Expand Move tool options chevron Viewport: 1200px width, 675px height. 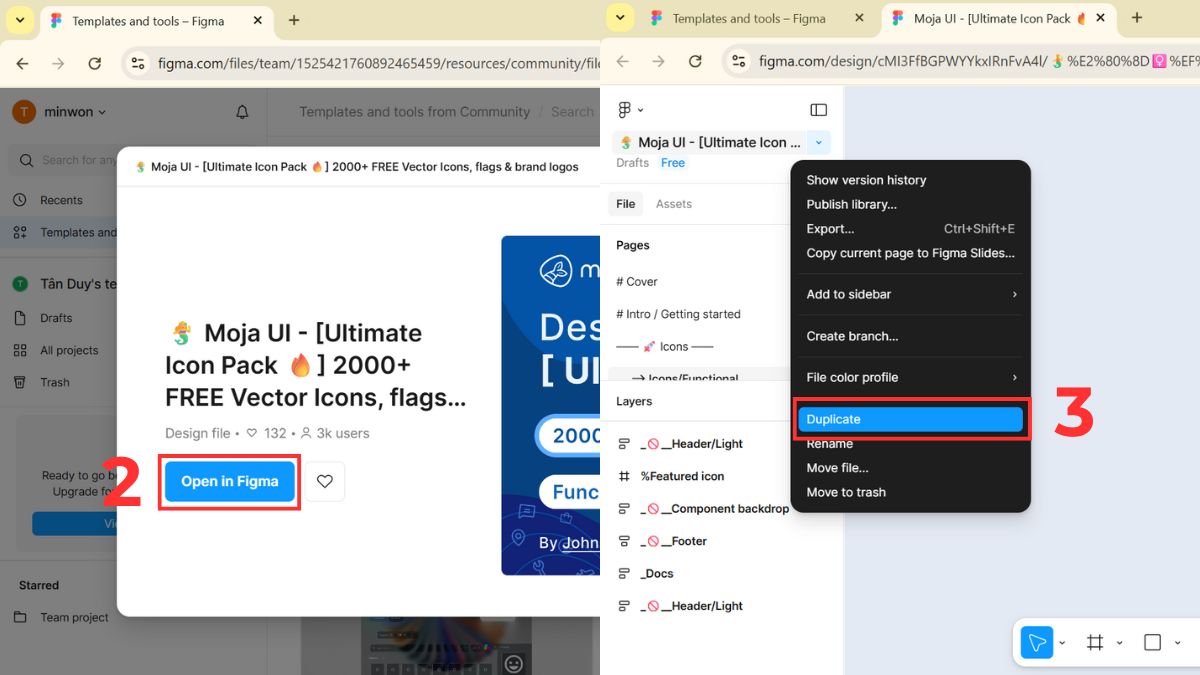click(1062, 643)
